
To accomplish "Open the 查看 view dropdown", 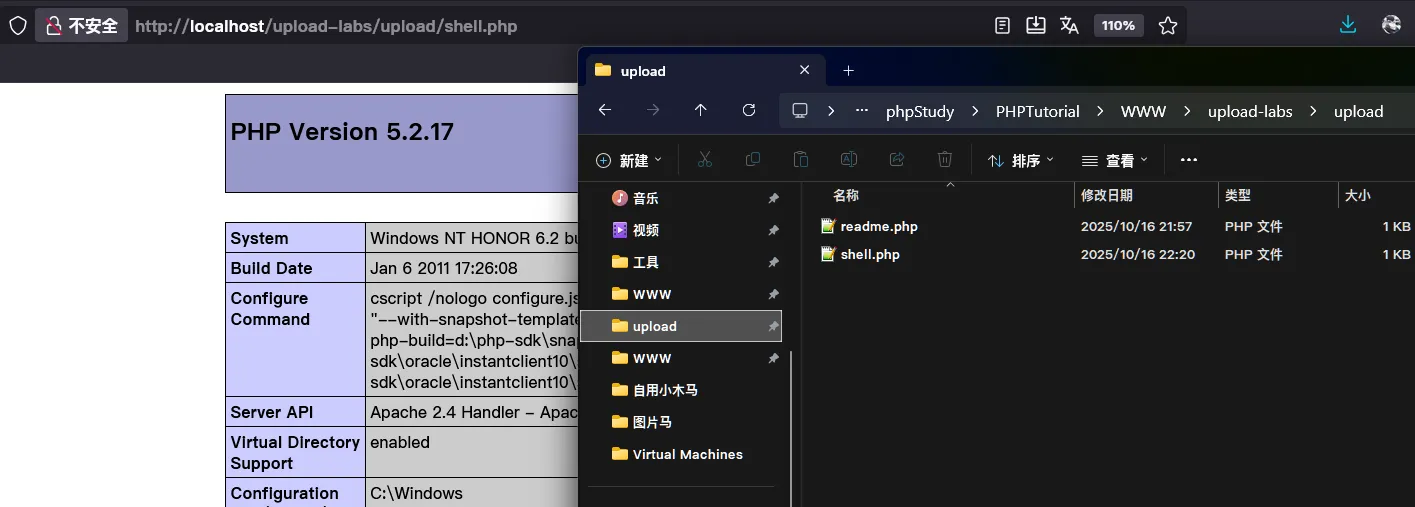I will pos(1115,160).
